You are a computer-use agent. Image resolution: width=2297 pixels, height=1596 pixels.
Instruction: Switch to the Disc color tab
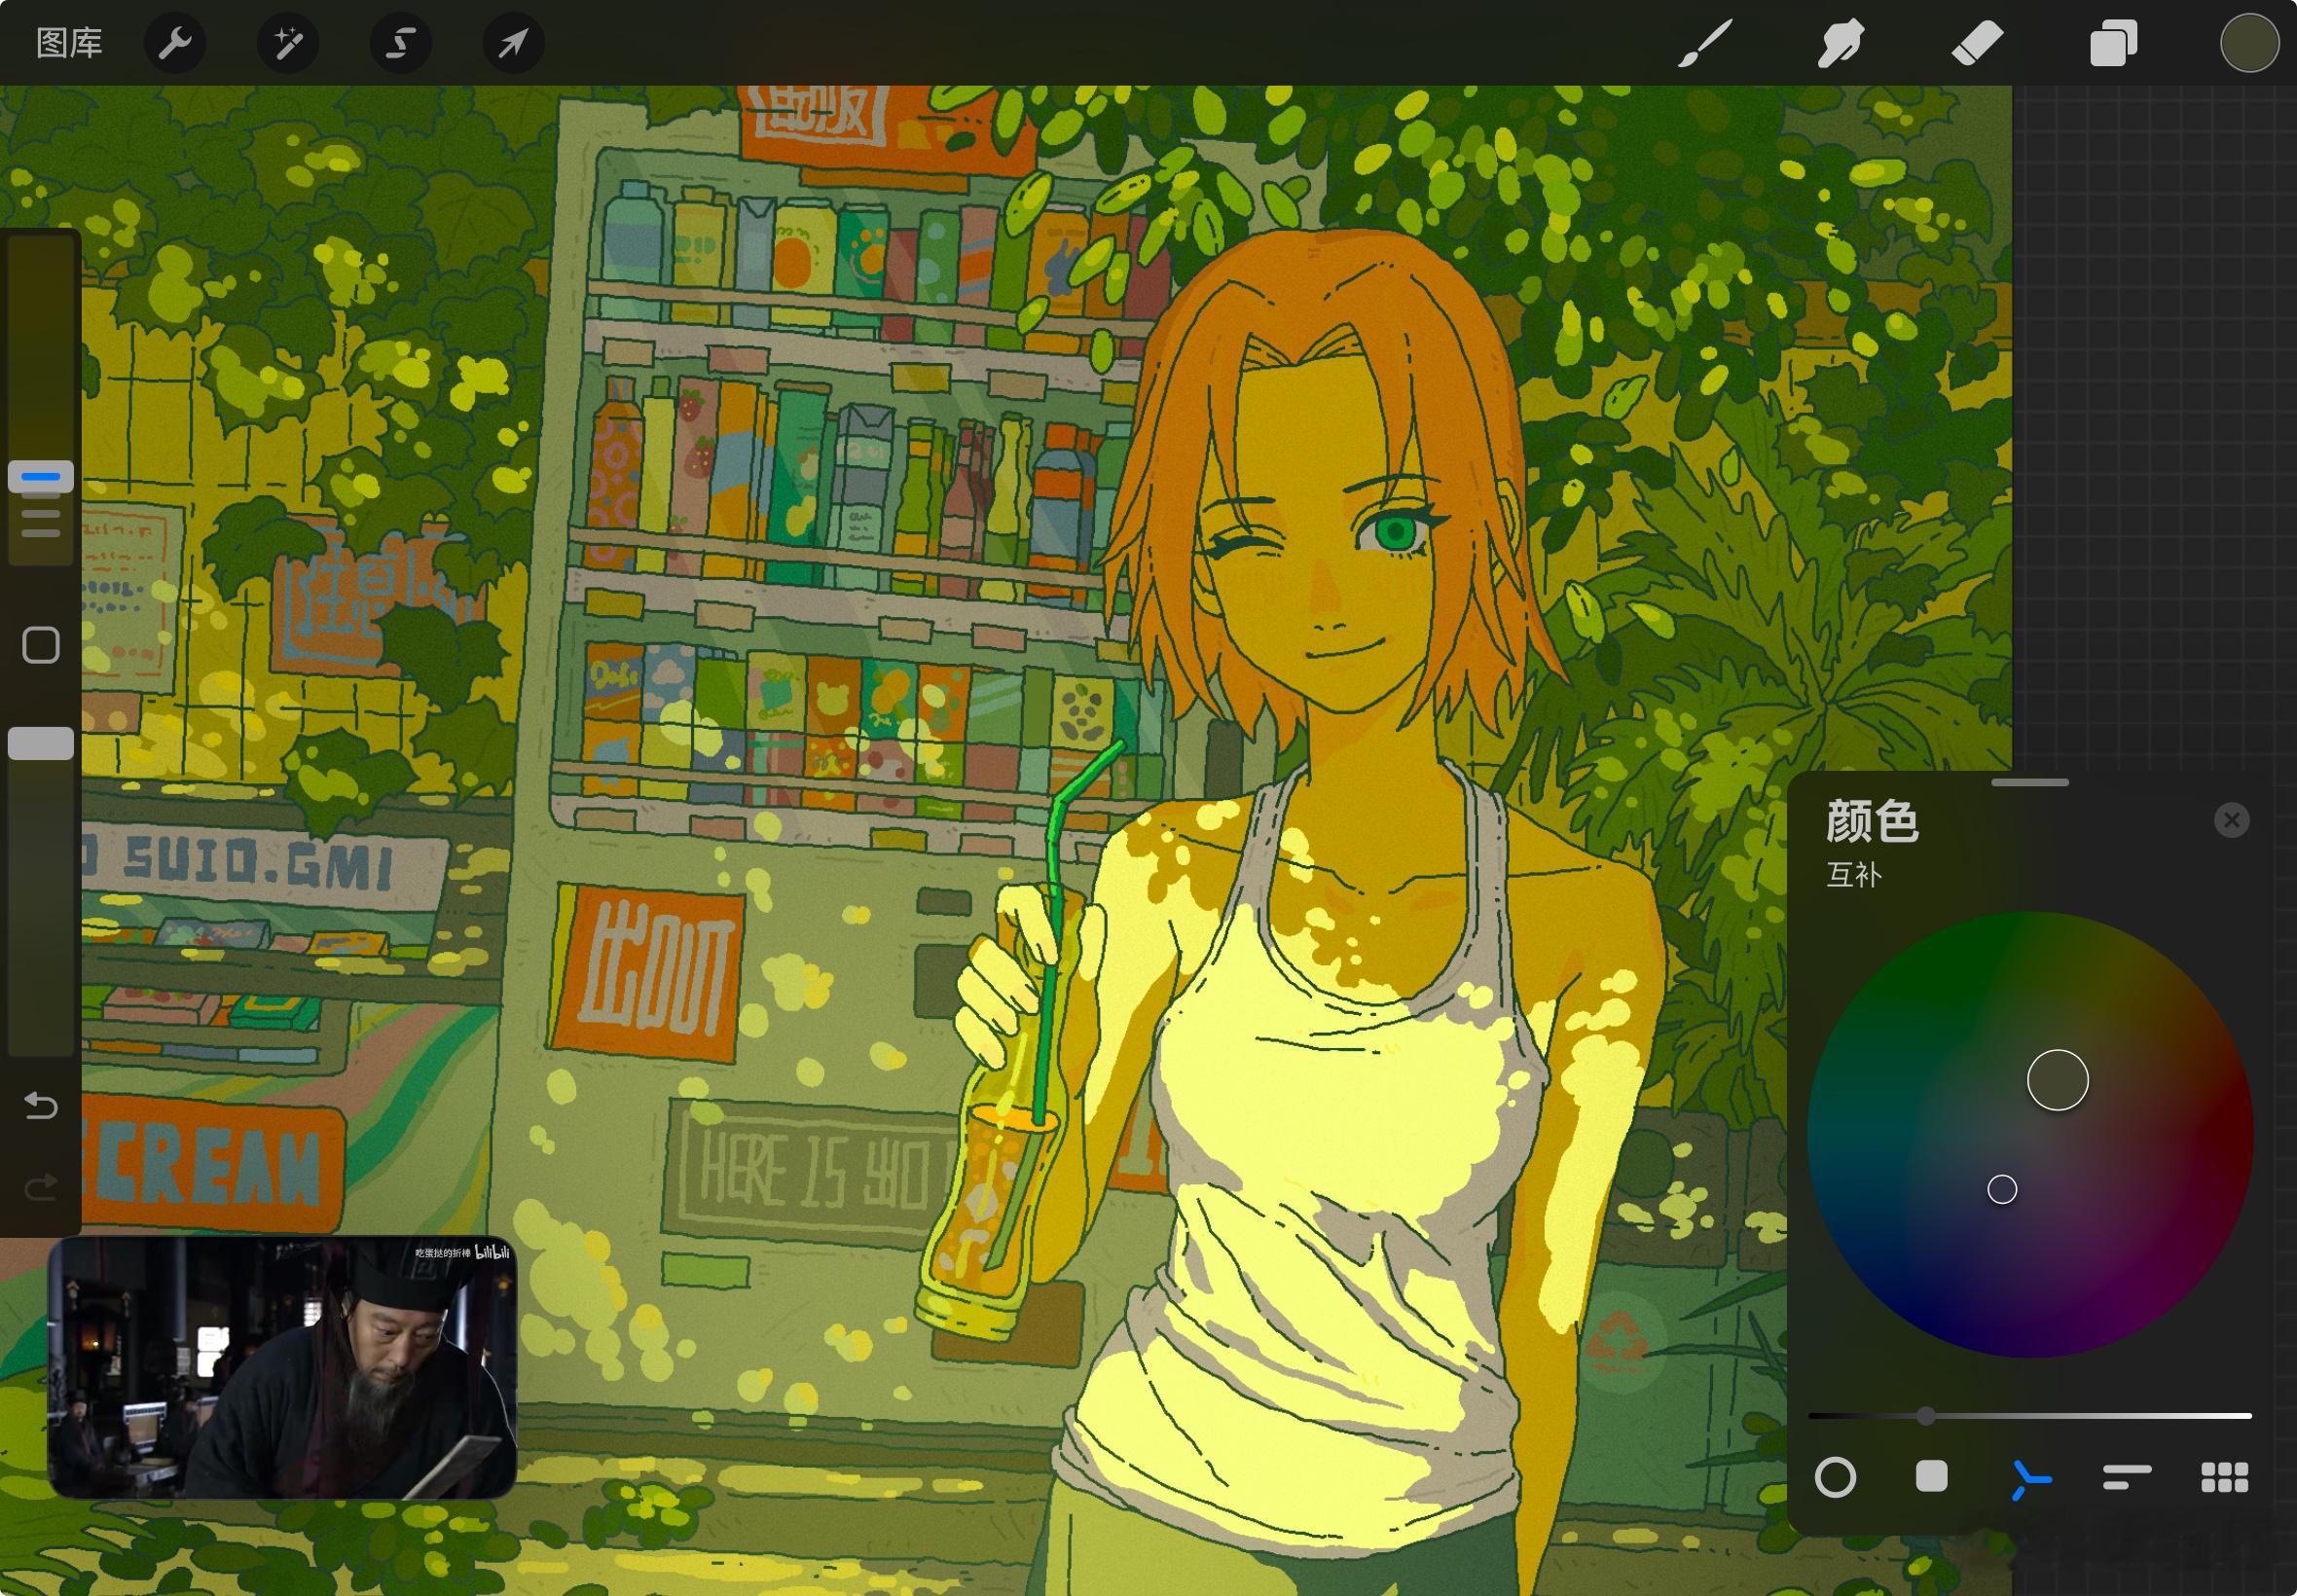[1835, 1477]
